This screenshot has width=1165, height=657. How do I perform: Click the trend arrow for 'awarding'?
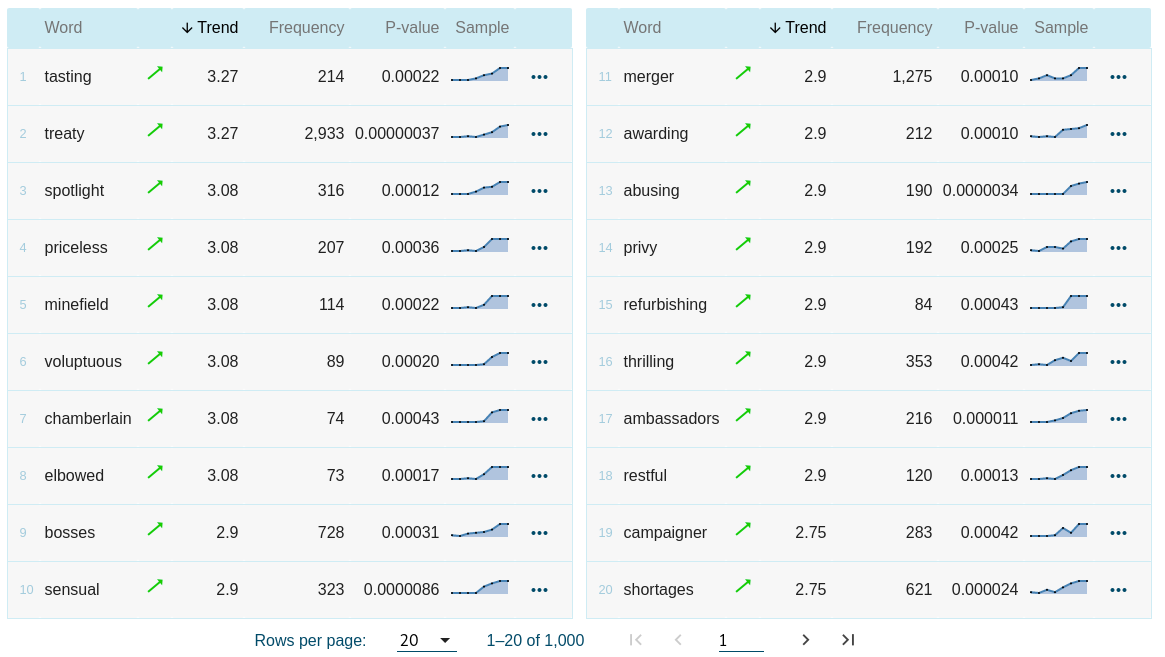click(x=743, y=133)
